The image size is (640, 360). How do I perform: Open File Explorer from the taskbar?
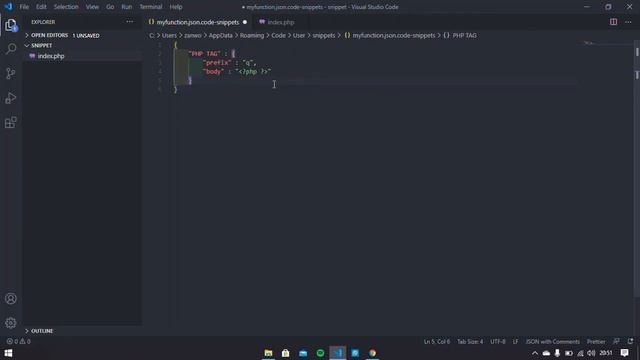268,353
